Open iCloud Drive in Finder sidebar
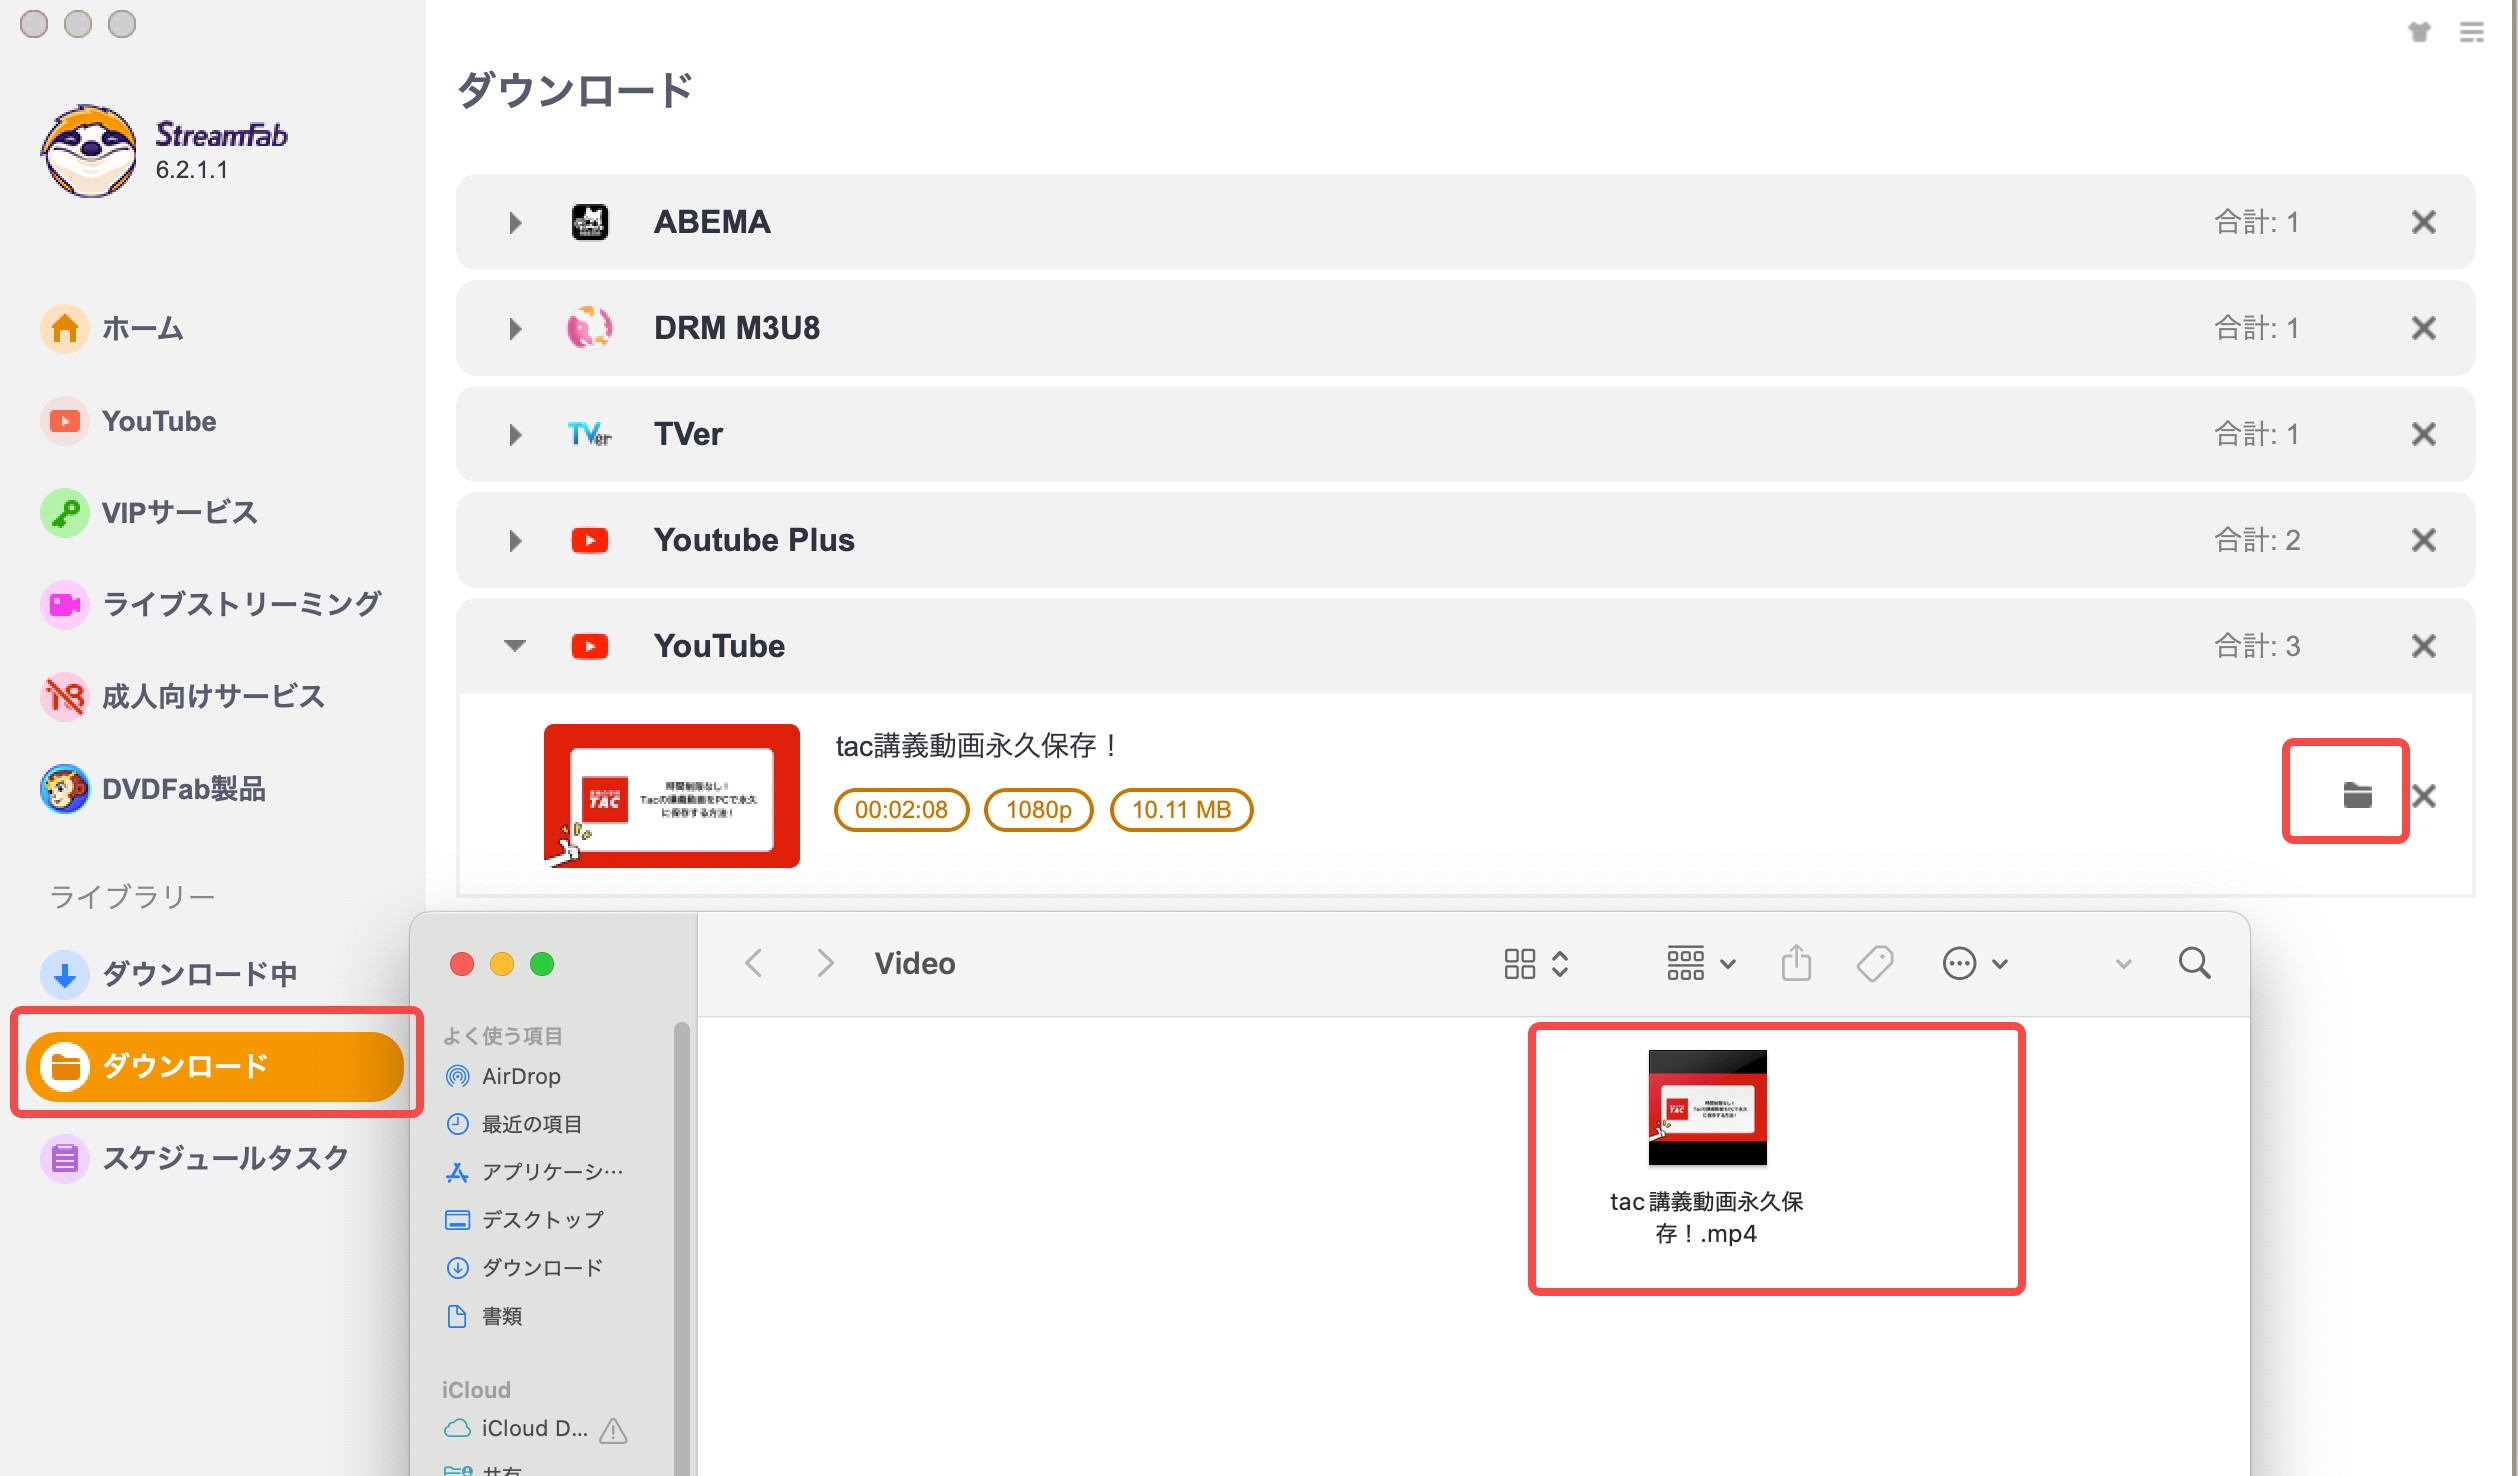 pyautogui.click(x=518, y=1429)
